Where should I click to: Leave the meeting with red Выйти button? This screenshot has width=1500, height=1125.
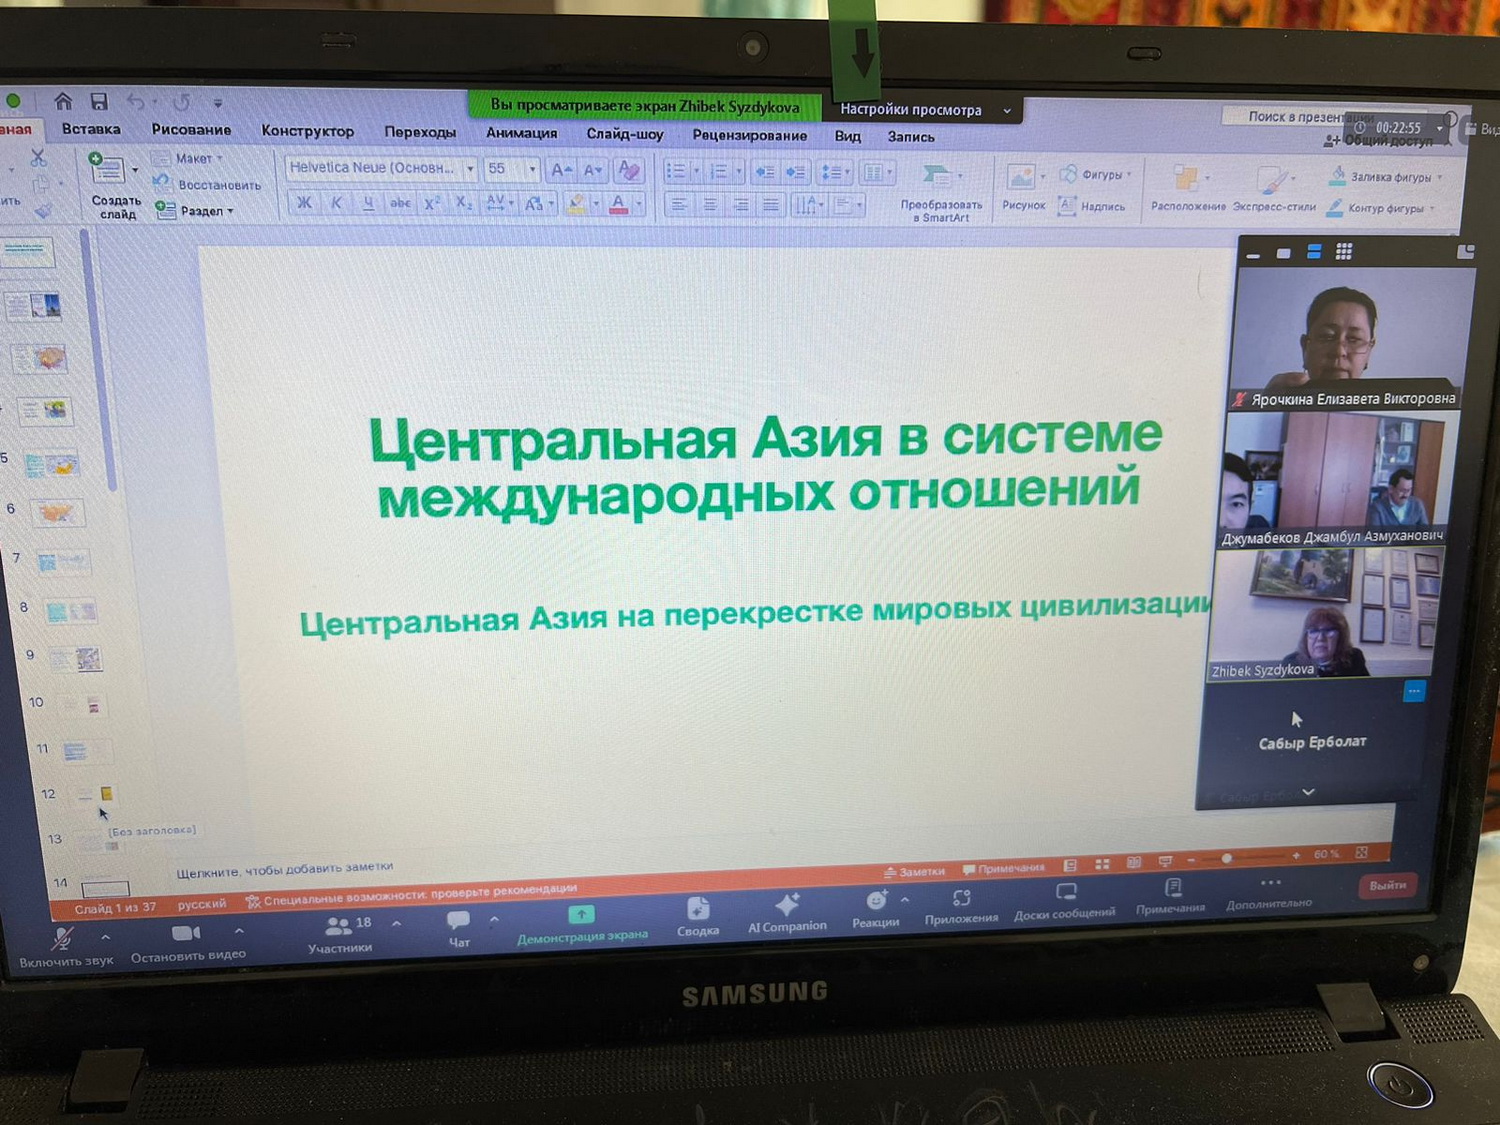coord(1387,885)
